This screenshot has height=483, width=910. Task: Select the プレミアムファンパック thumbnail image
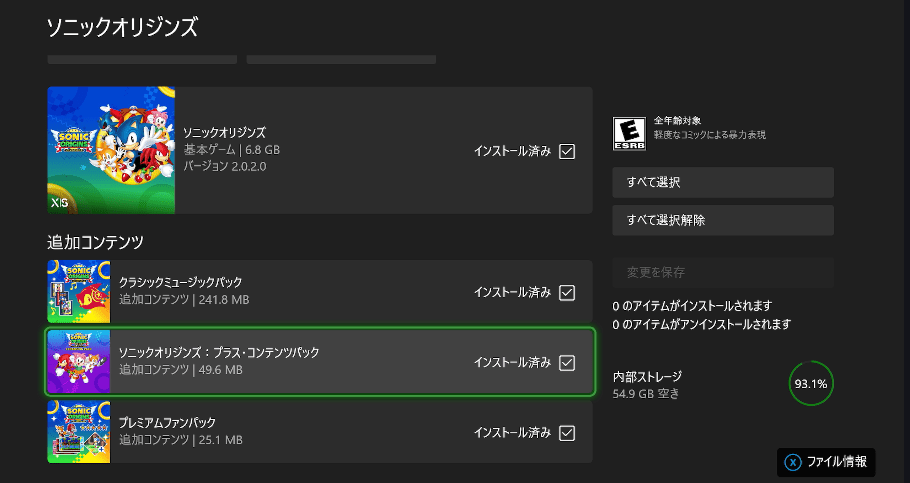(79, 432)
